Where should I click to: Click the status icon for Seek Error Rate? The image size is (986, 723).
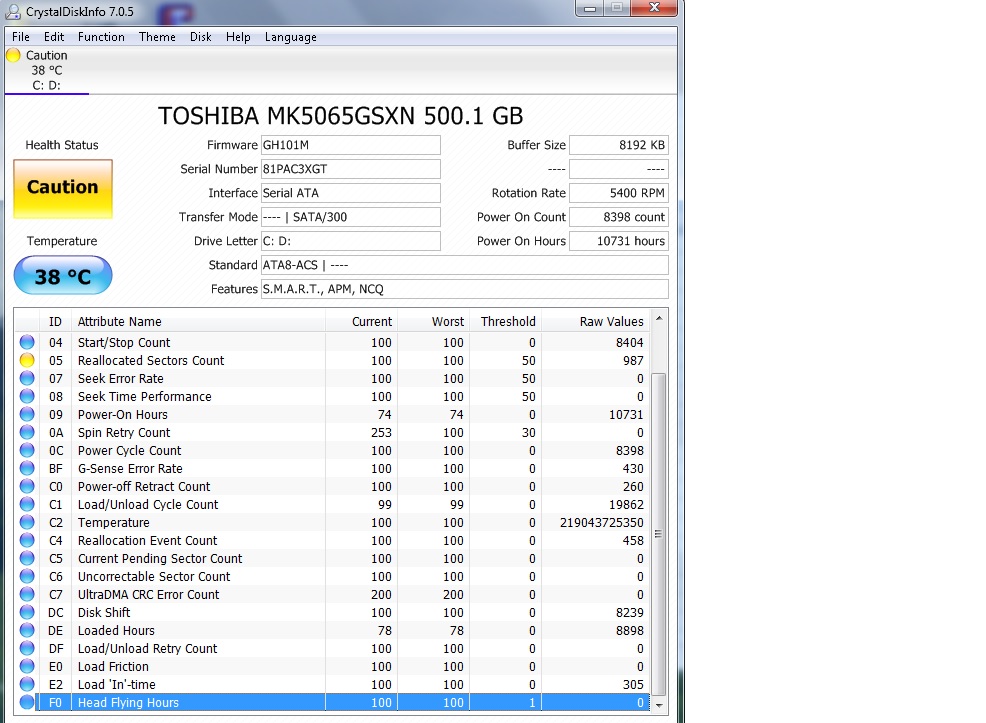27,378
